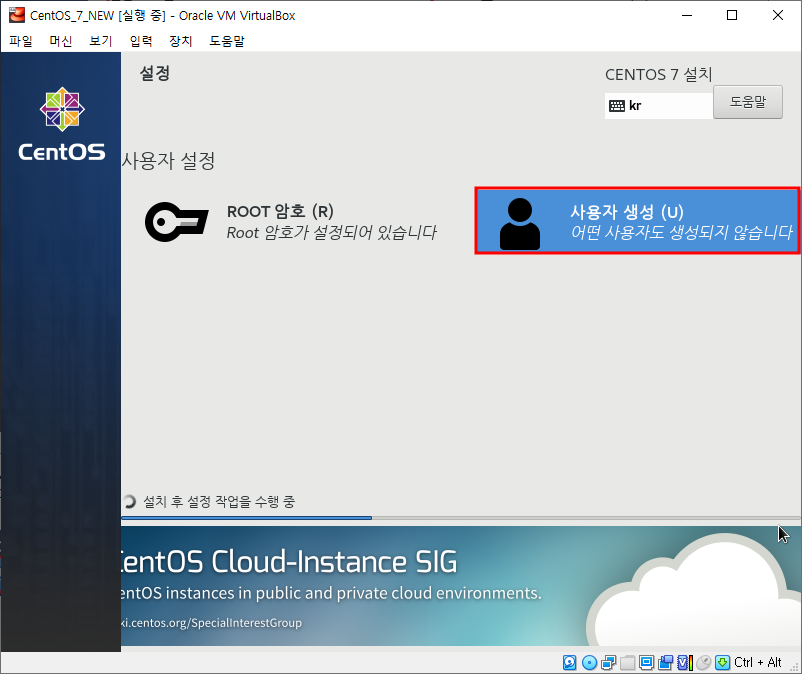802x674 pixels.
Task: Click the virtualization features V icon
Action: (681, 662)
